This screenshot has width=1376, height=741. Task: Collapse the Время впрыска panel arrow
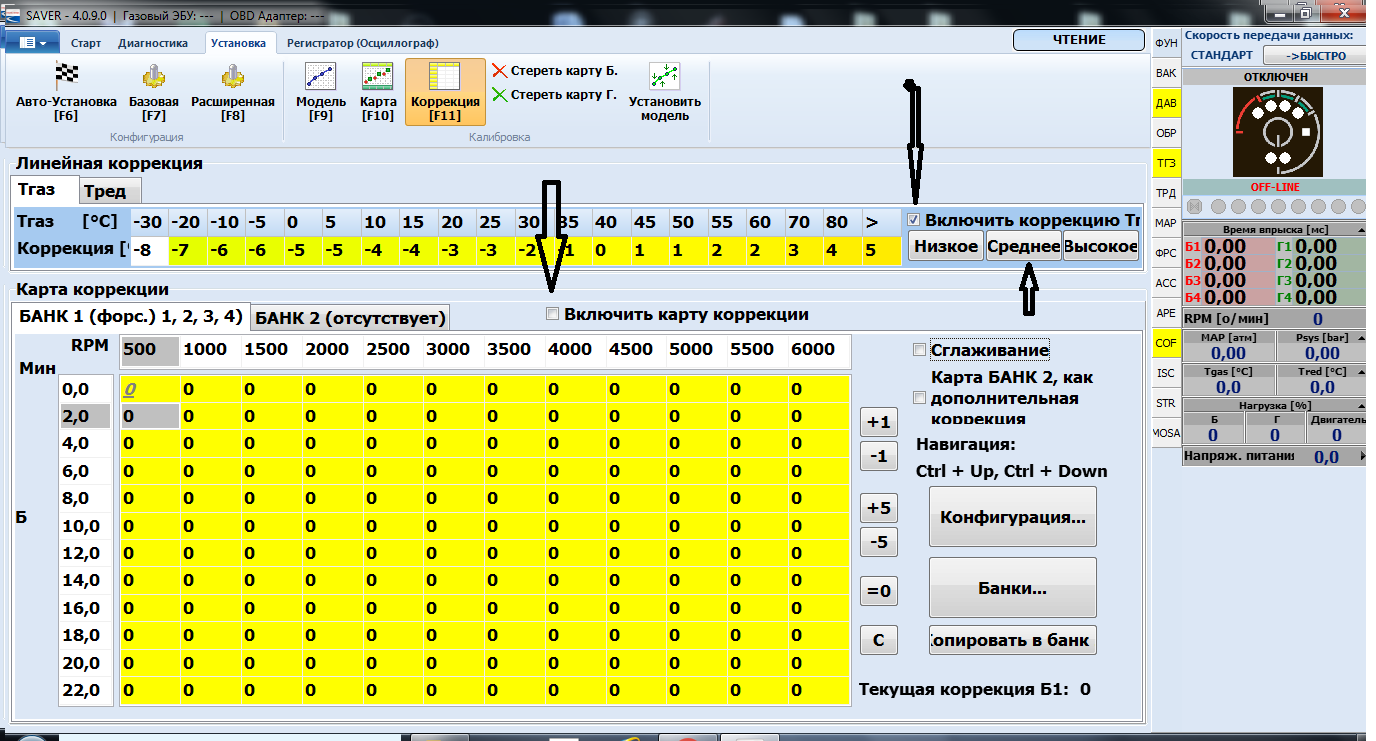1359,229
